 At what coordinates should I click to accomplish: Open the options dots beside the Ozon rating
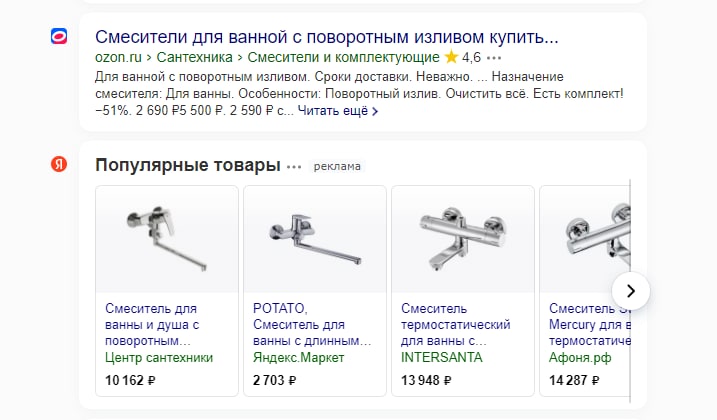pos(494,58)
